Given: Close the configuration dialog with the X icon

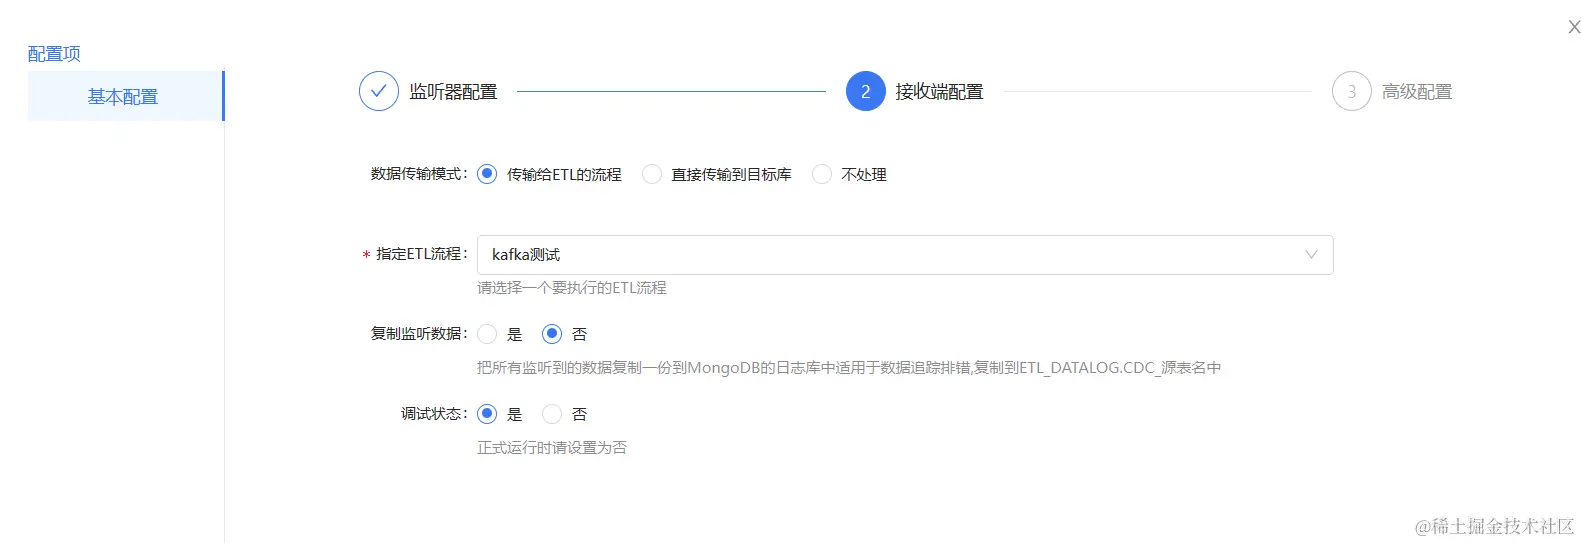Looking at the screenshot, I should [1574, 27].
